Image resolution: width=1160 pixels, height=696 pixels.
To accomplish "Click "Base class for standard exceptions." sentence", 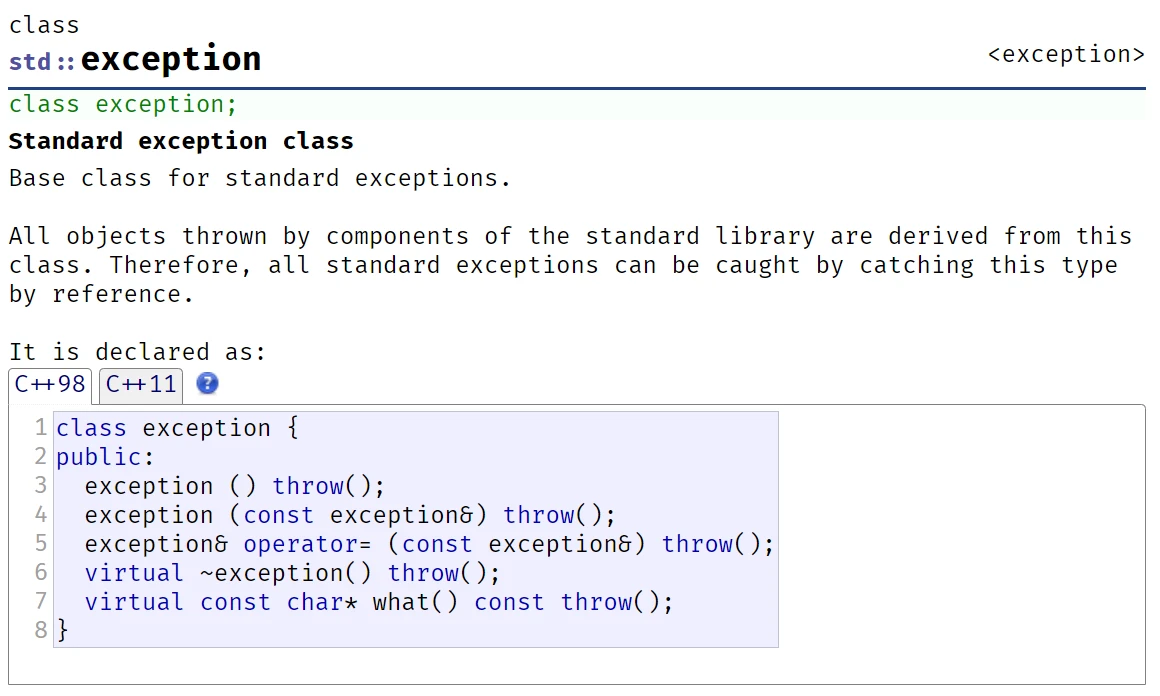I will [260, 178].
